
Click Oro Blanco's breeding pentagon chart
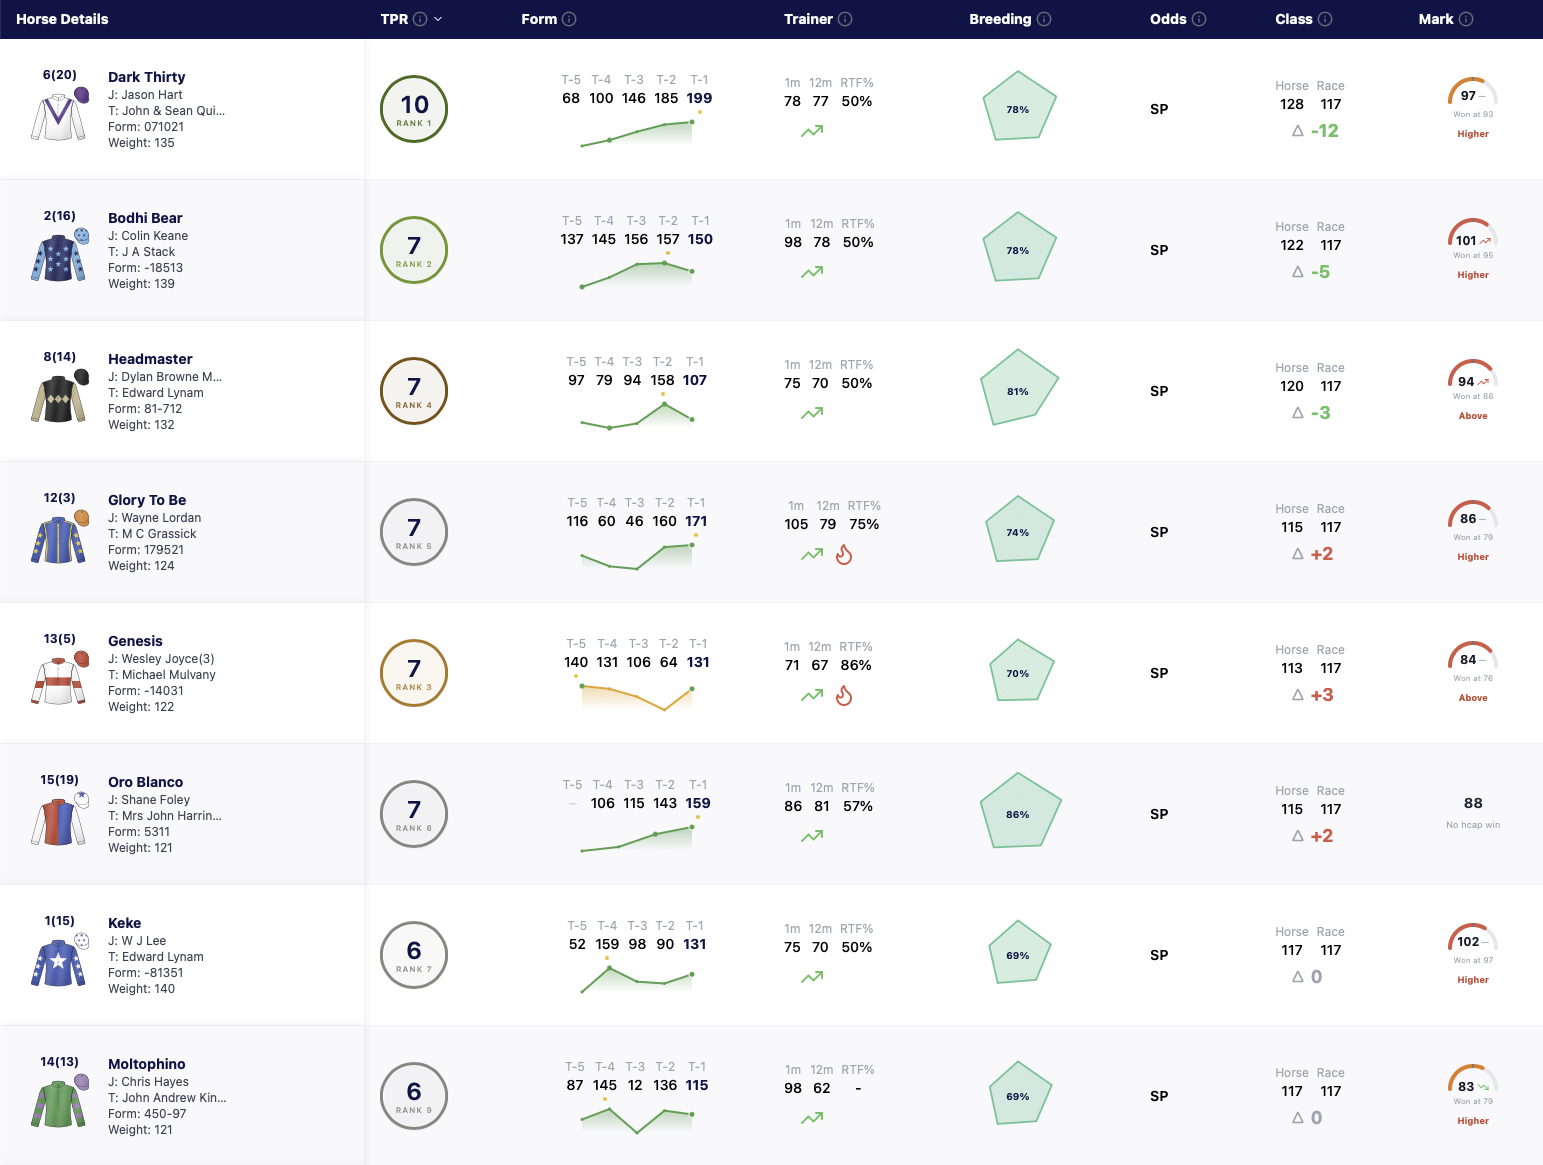[x=1018, y=812]
